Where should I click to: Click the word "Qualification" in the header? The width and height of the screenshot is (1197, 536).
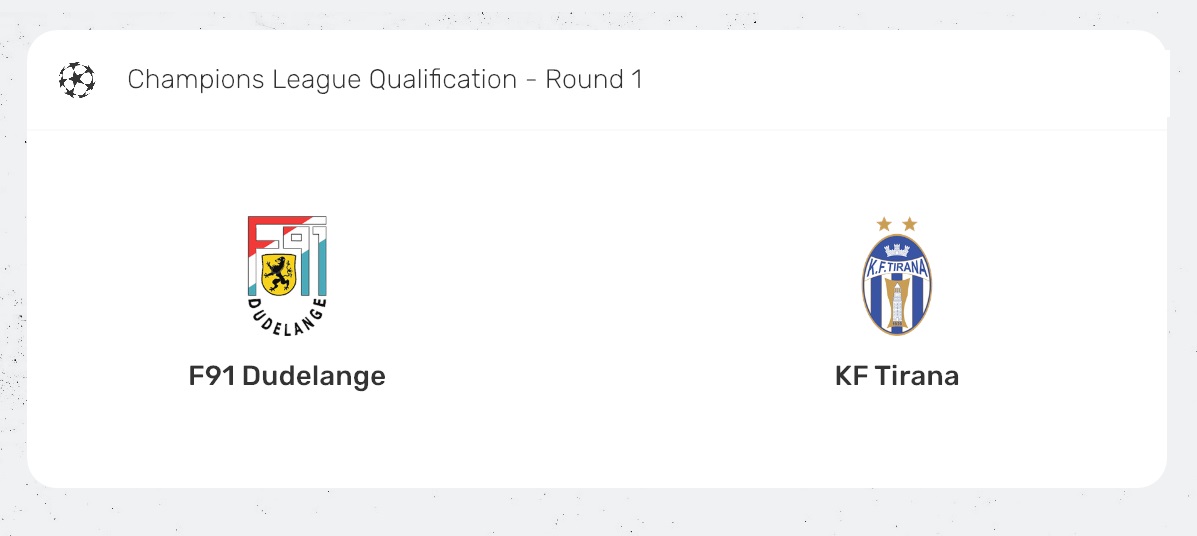[x=443, y=80]
